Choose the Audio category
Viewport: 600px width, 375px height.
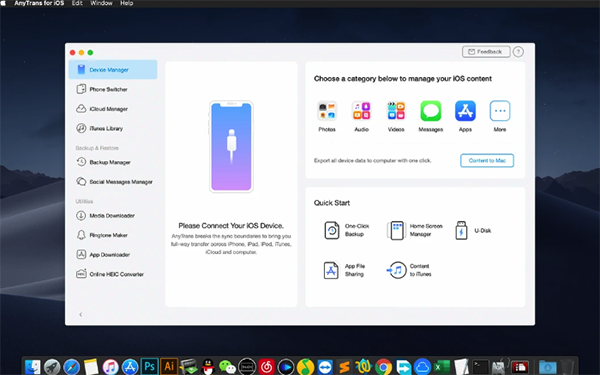361,116
